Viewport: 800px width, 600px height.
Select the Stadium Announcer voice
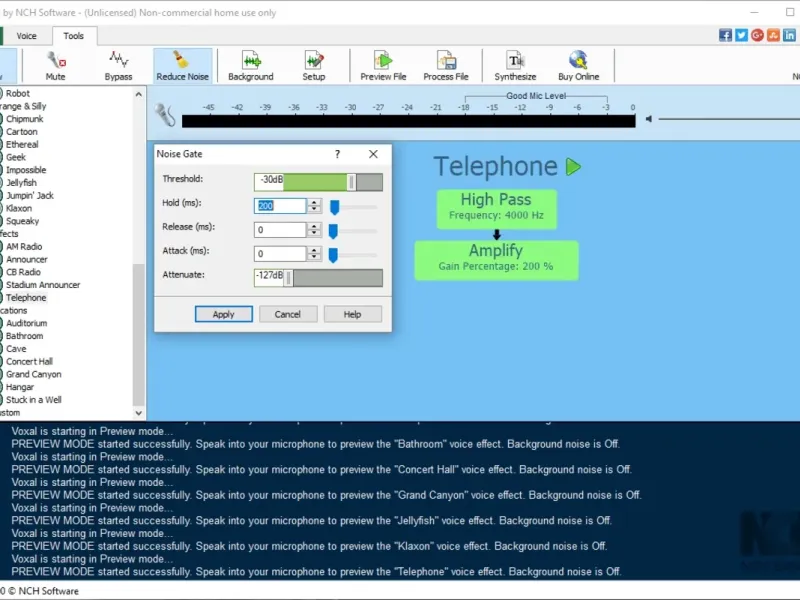43,285
